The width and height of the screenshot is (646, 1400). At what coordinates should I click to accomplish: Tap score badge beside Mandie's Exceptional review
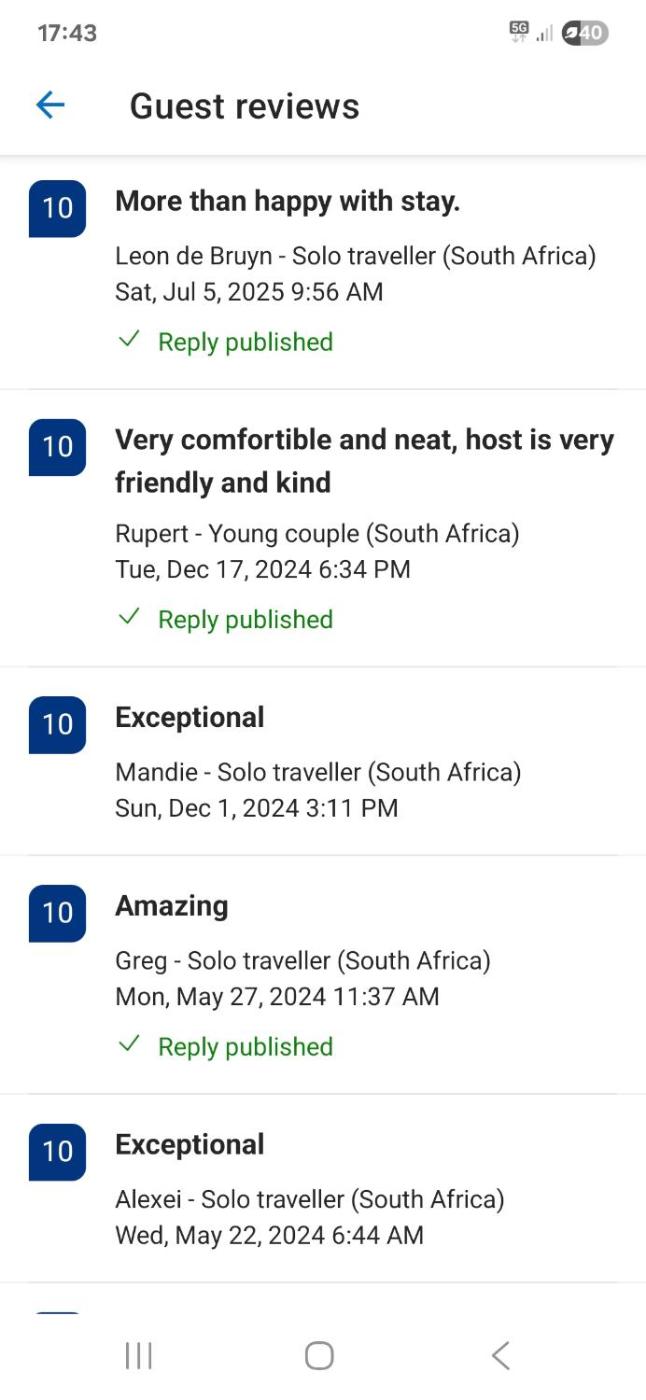coord(57,724)
